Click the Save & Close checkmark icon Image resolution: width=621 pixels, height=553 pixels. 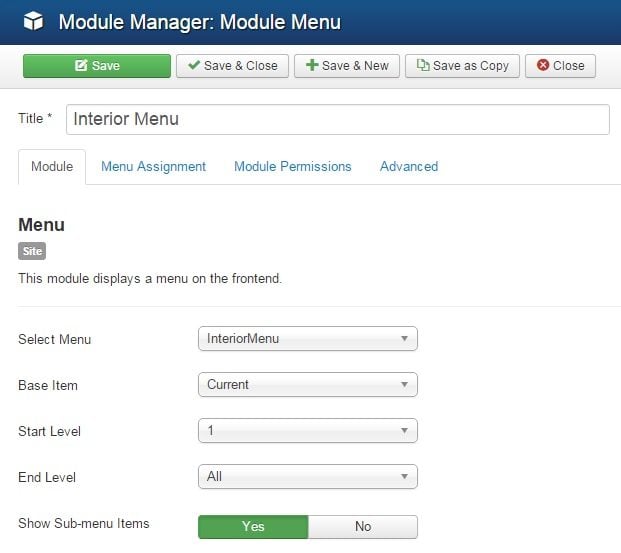pos(194,66)
